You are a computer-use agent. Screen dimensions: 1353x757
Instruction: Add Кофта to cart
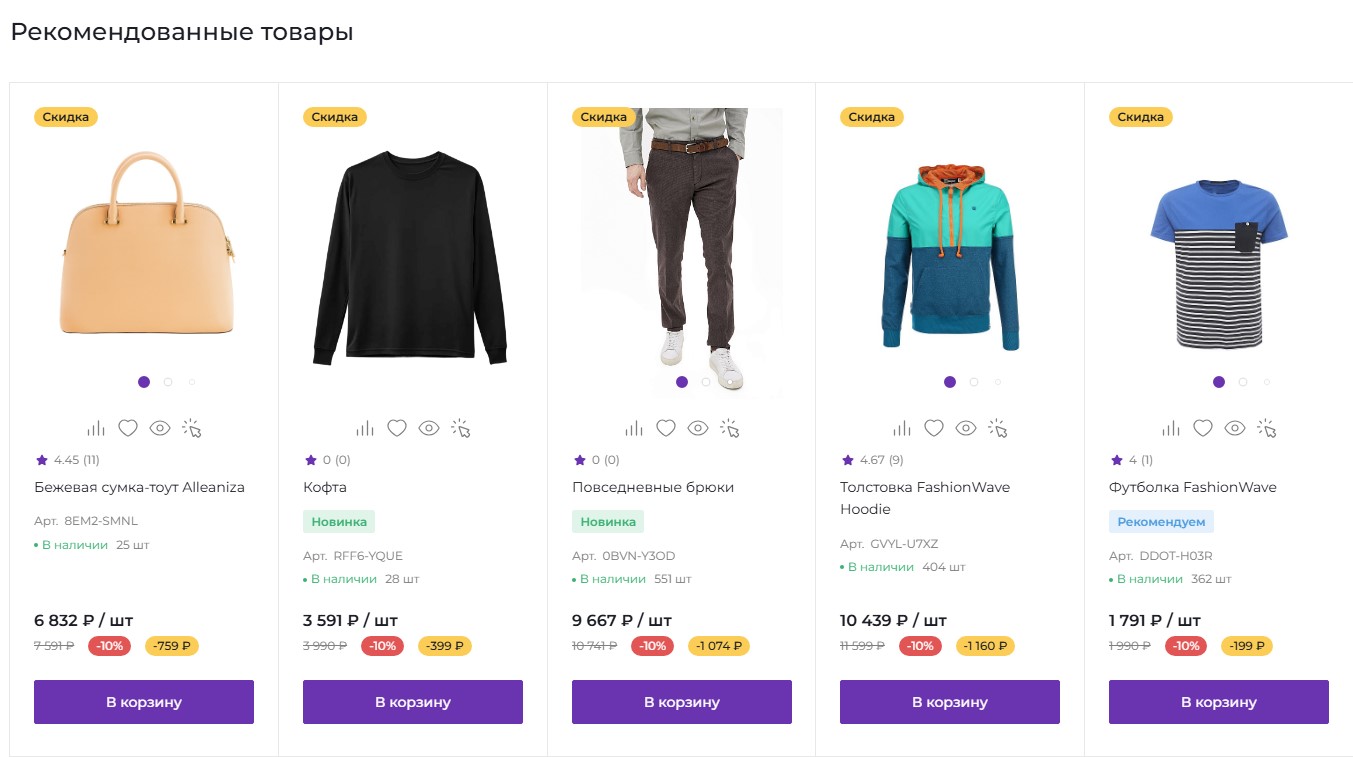click(x=412, y=702)
